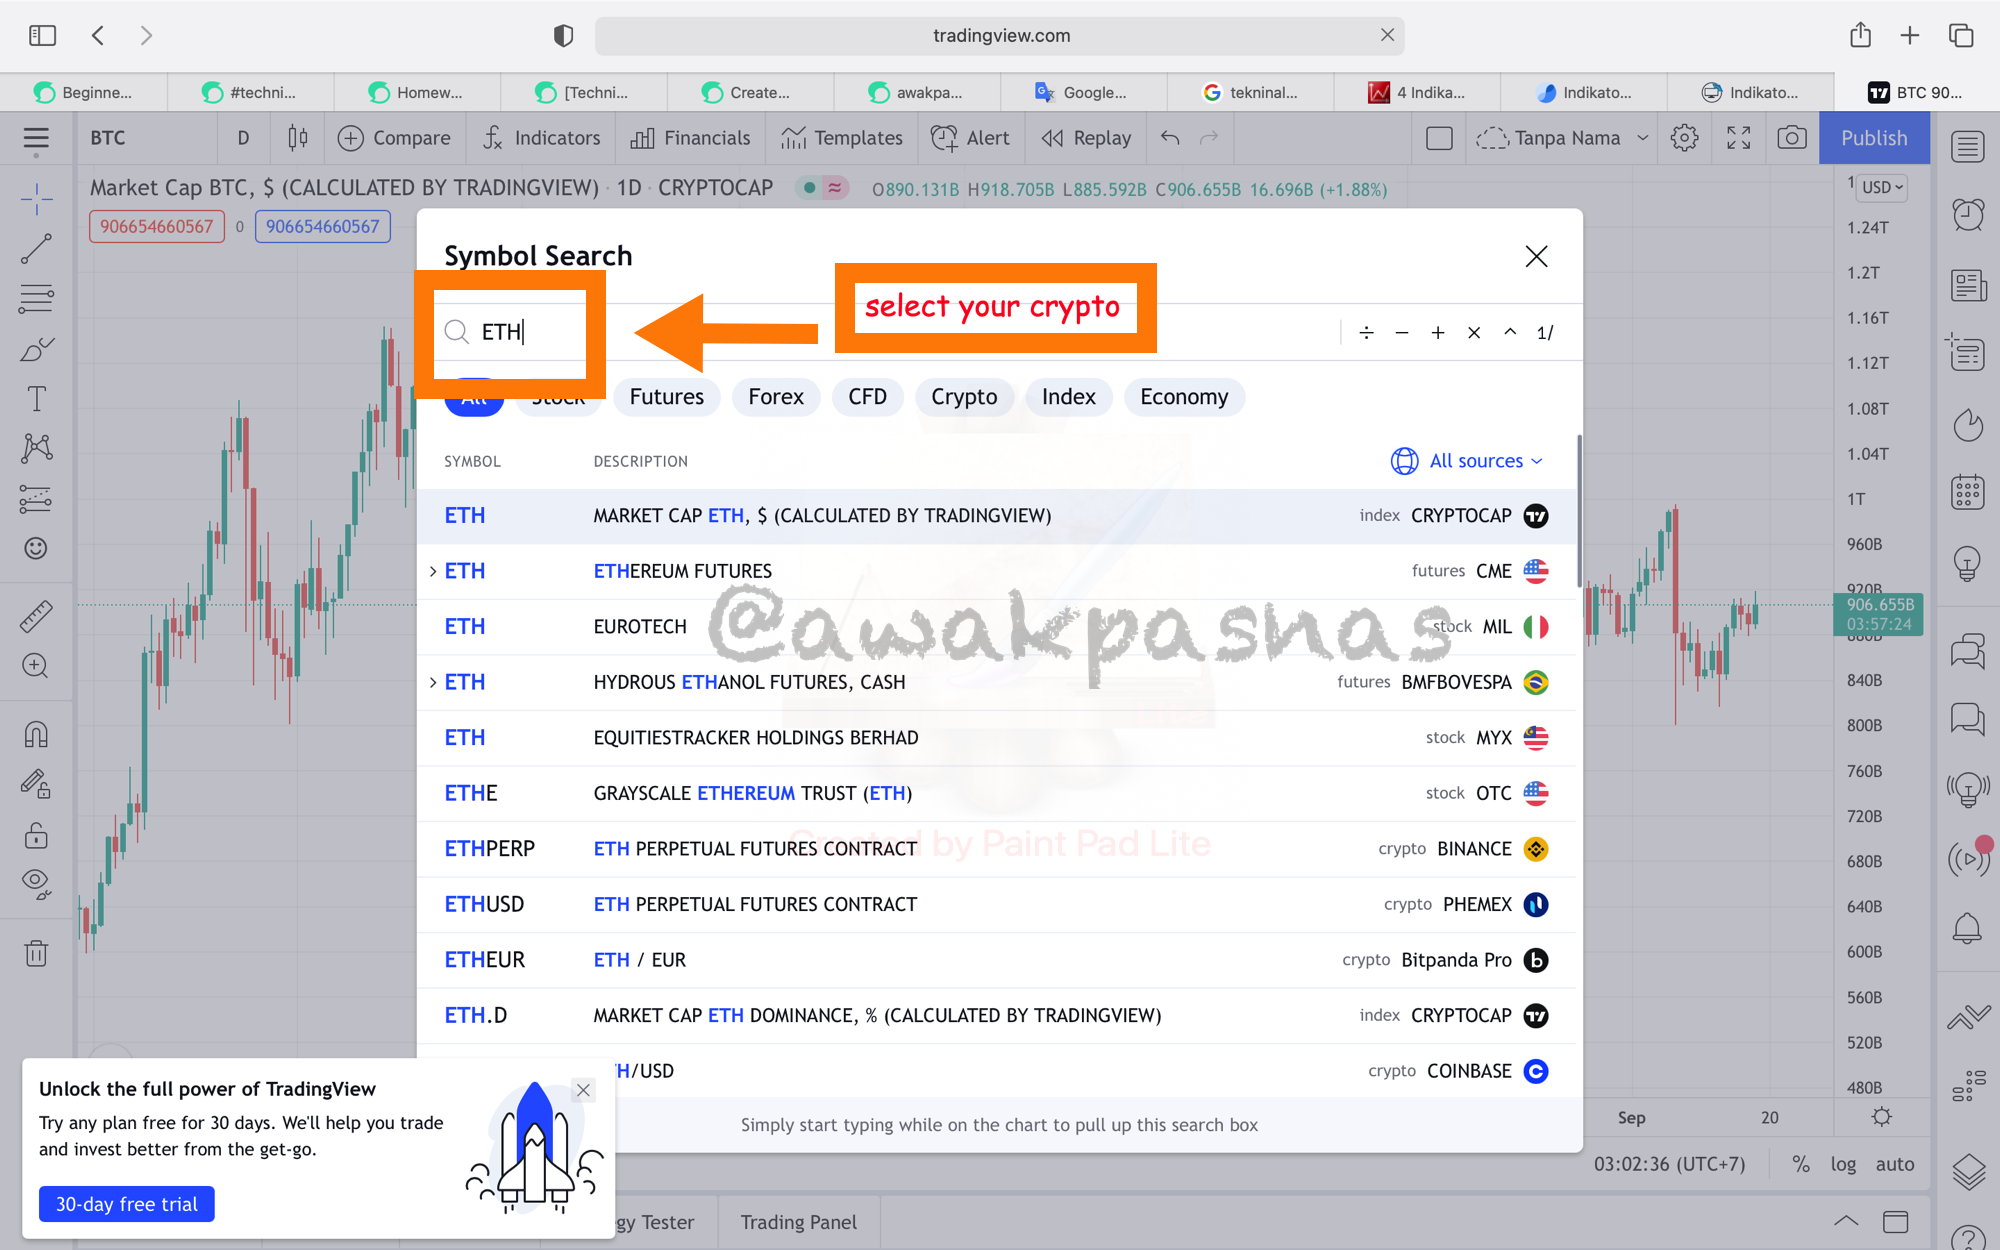Open the Financials panel
2000x1250 pixels.
click(x=691, y=138)
